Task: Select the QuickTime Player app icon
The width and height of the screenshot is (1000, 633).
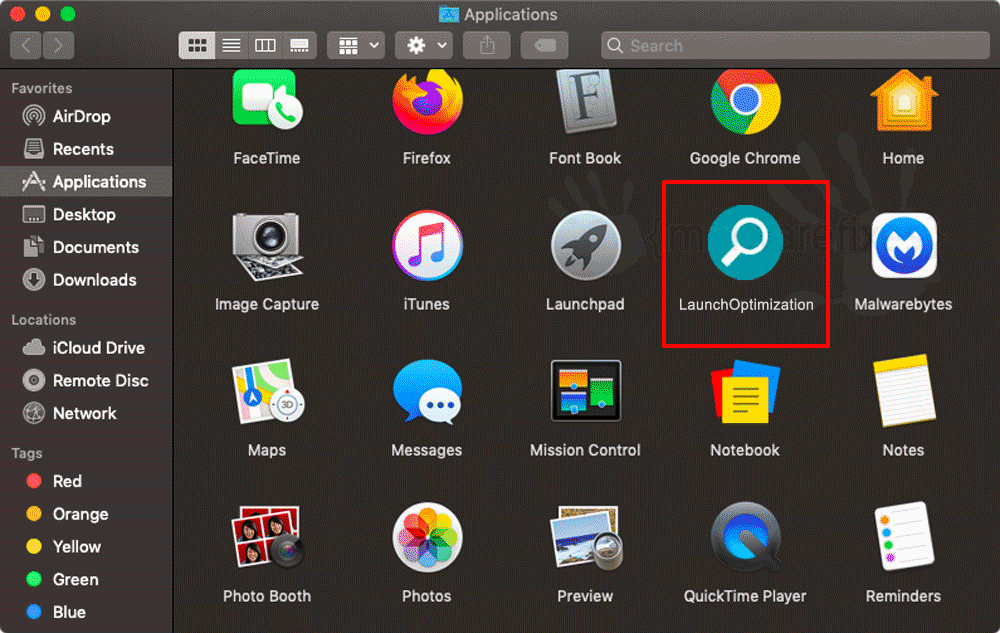Action: [x=745, y=537]
